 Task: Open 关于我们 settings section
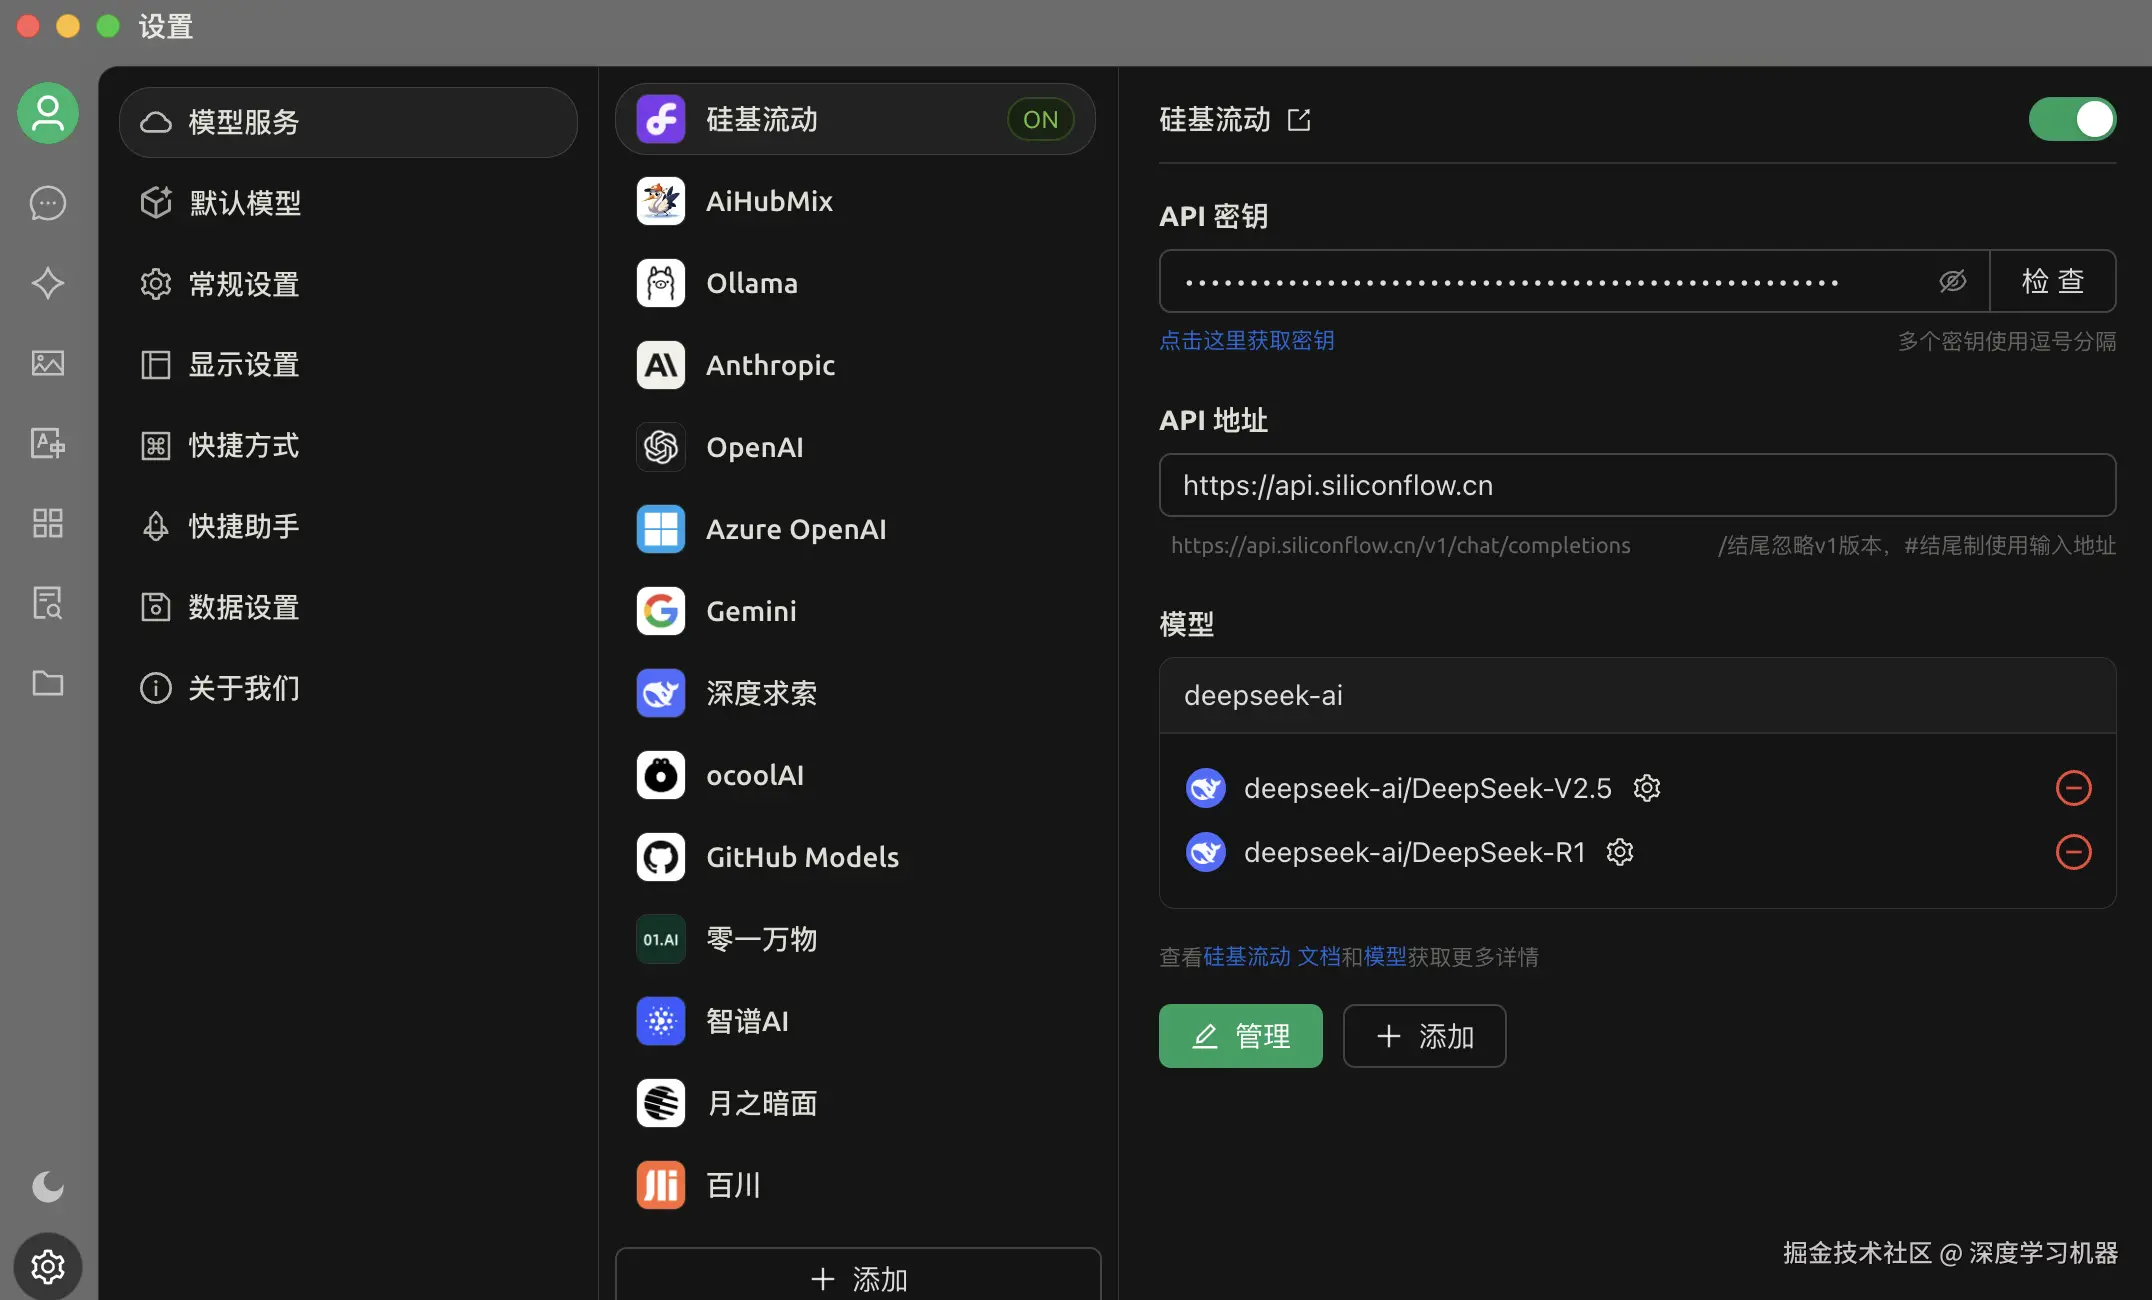(348, 688)
